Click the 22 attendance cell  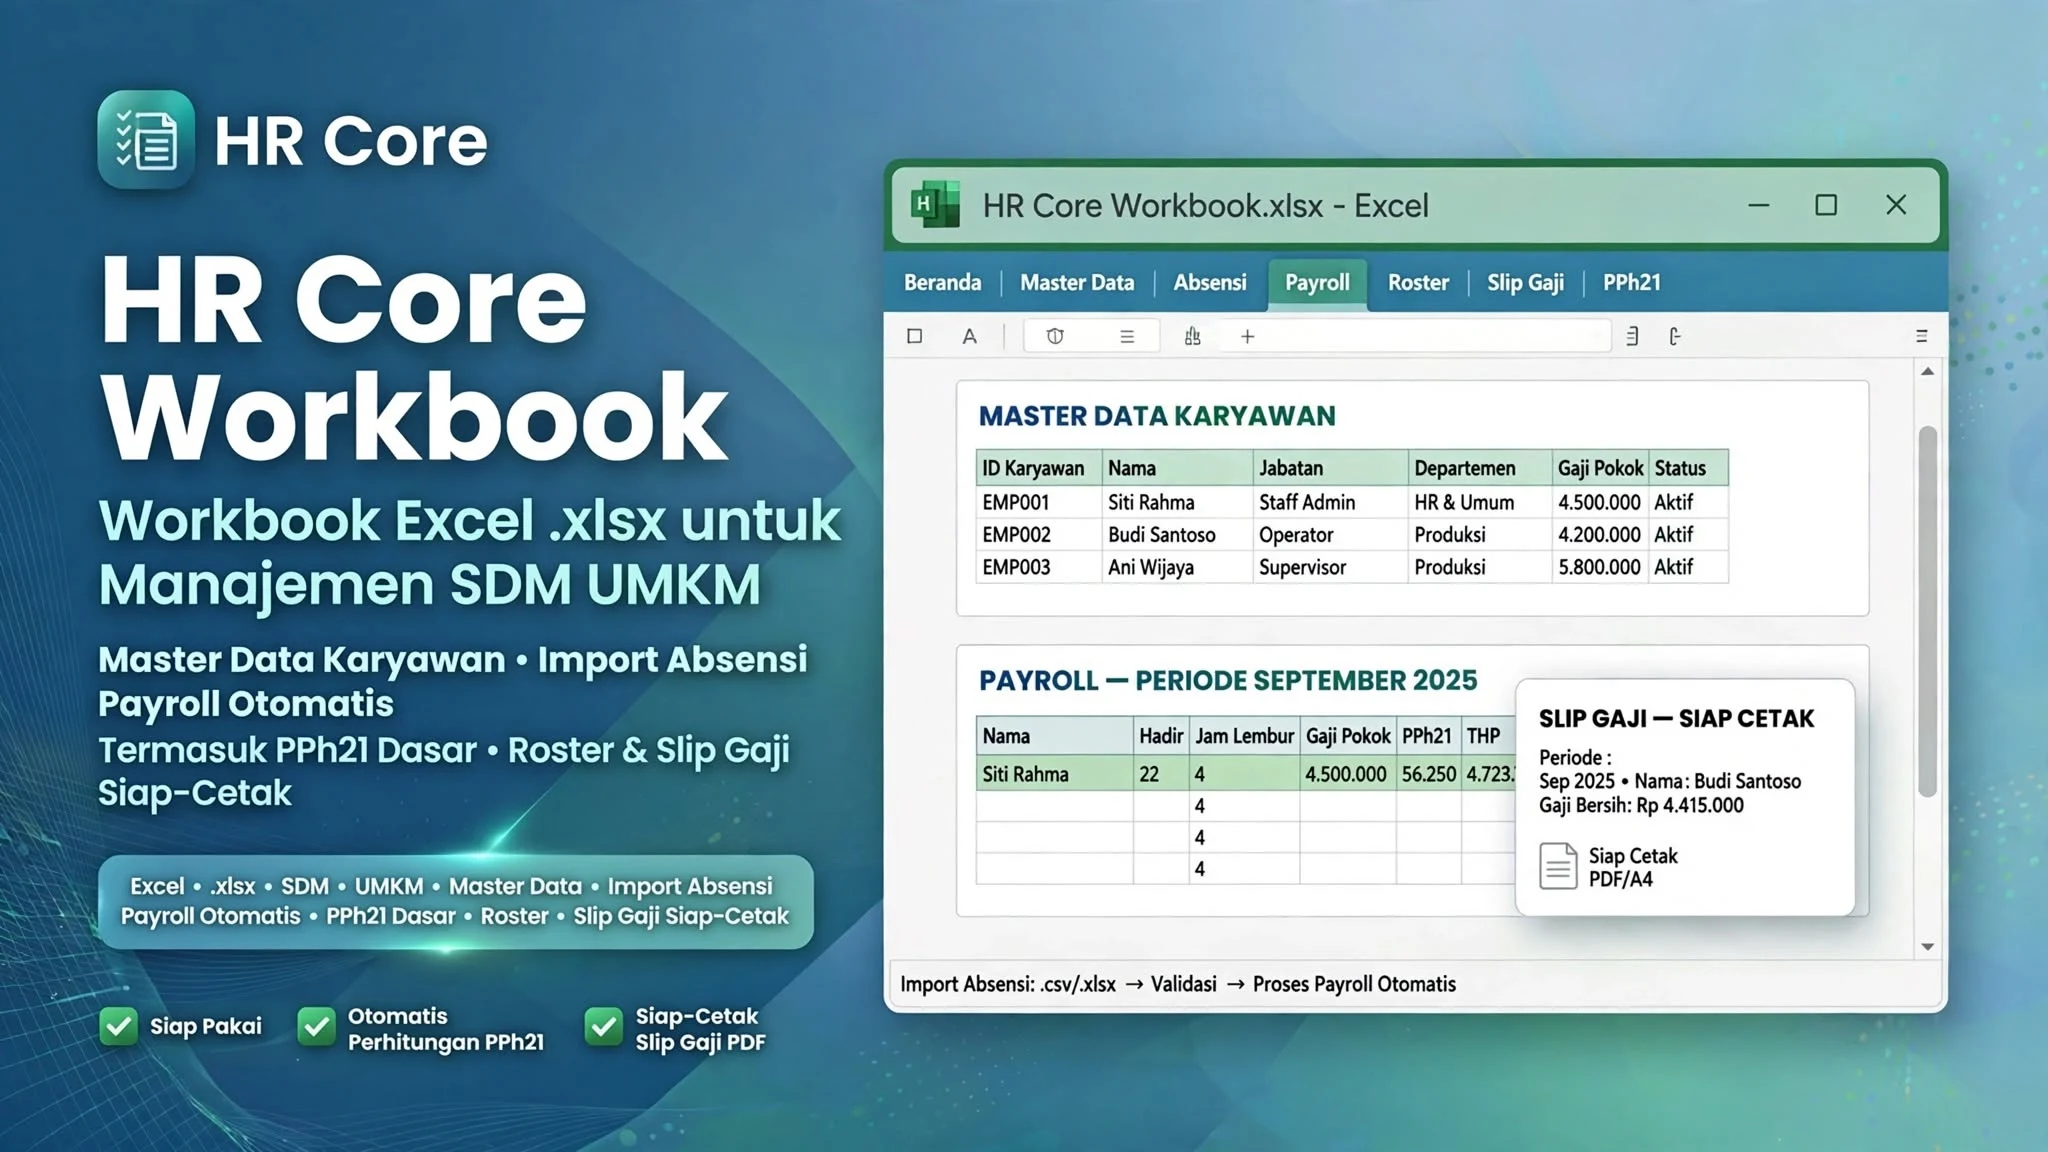pos(1160,774)
